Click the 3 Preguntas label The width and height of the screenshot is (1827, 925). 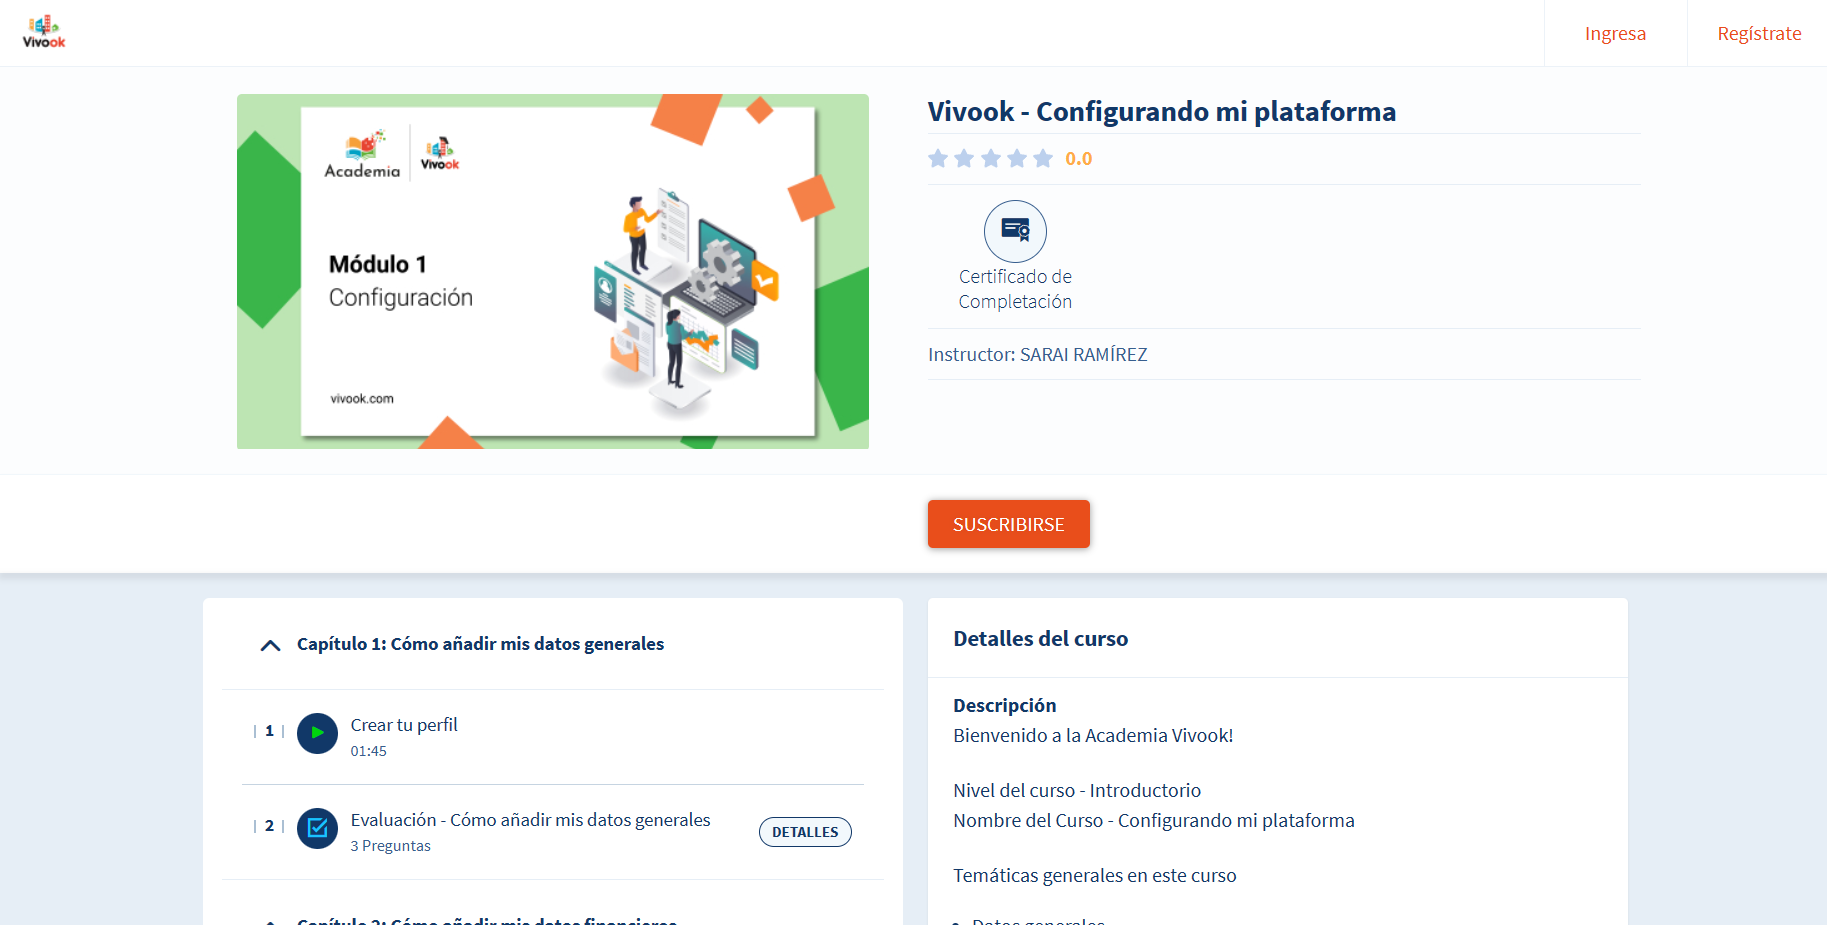coord(390,846)
